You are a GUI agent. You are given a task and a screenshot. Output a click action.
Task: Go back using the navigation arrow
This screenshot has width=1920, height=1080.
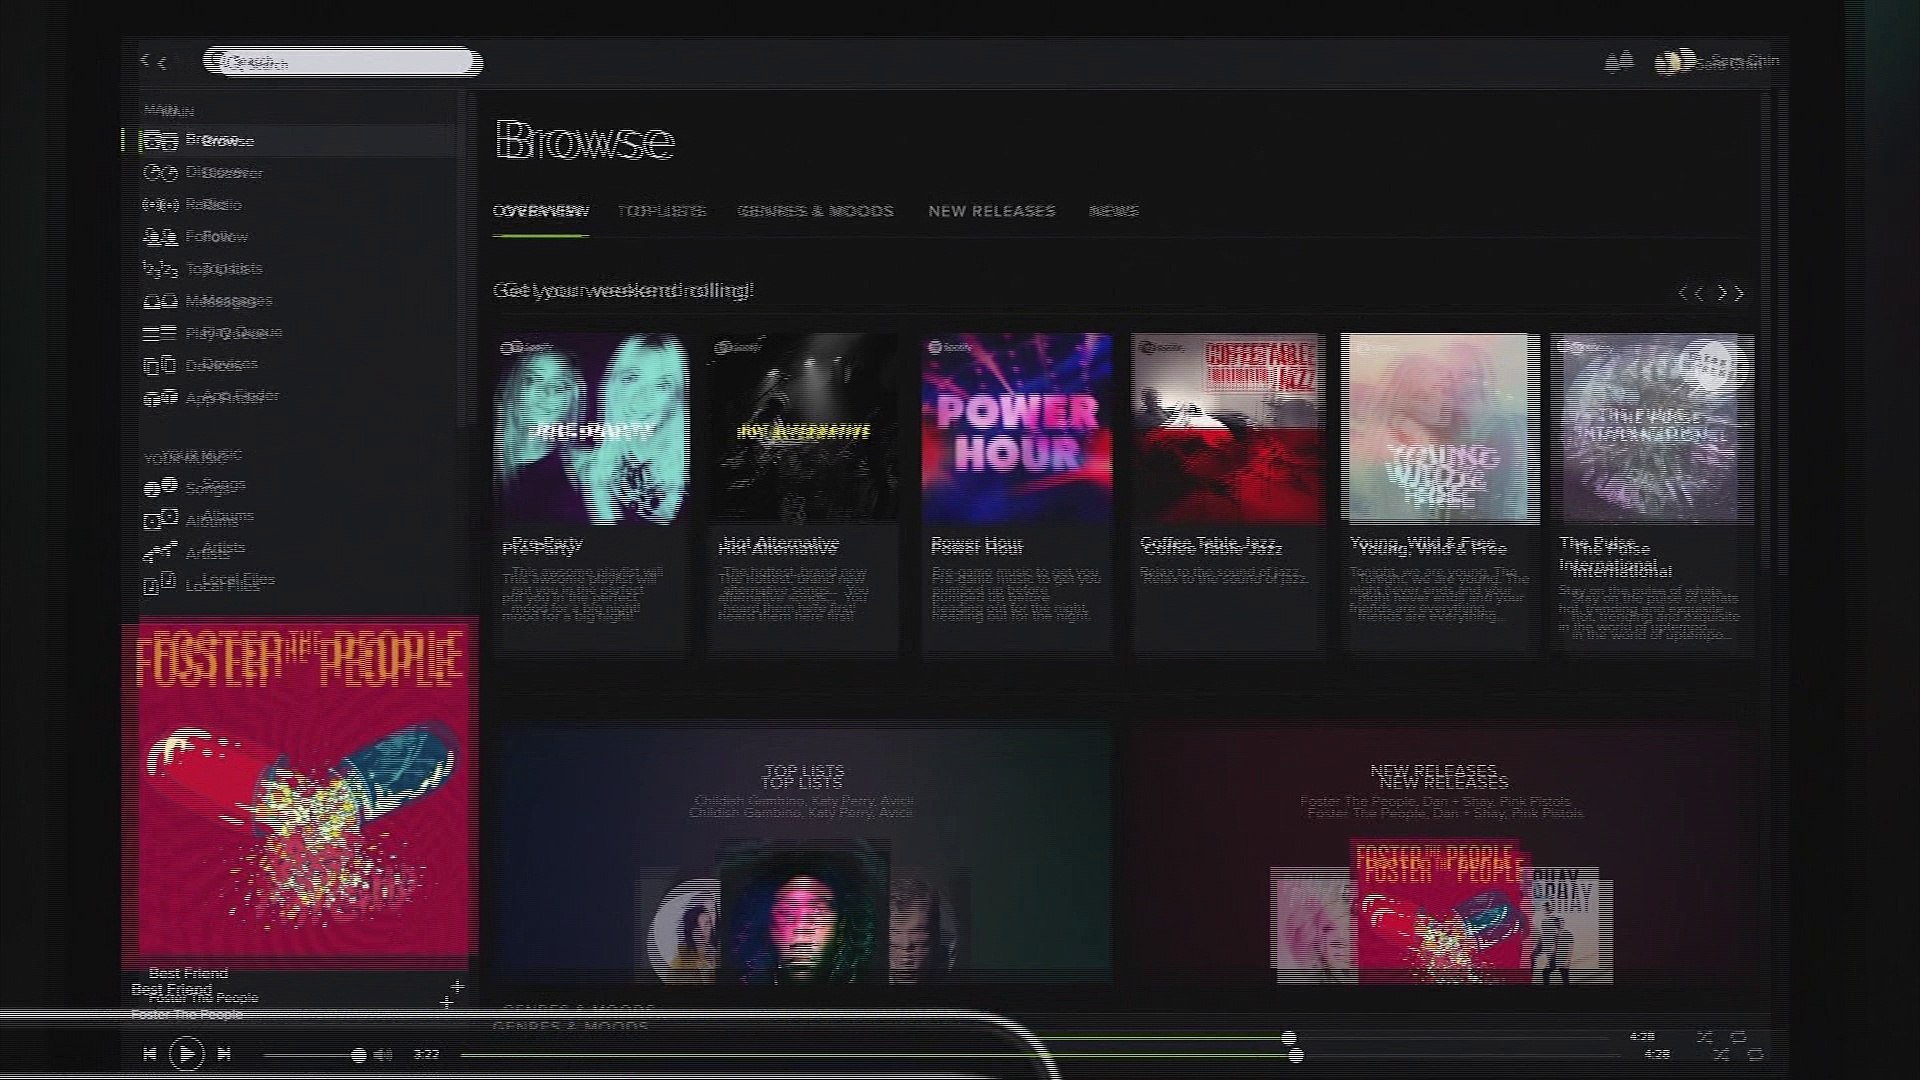[x=153, y=62]
